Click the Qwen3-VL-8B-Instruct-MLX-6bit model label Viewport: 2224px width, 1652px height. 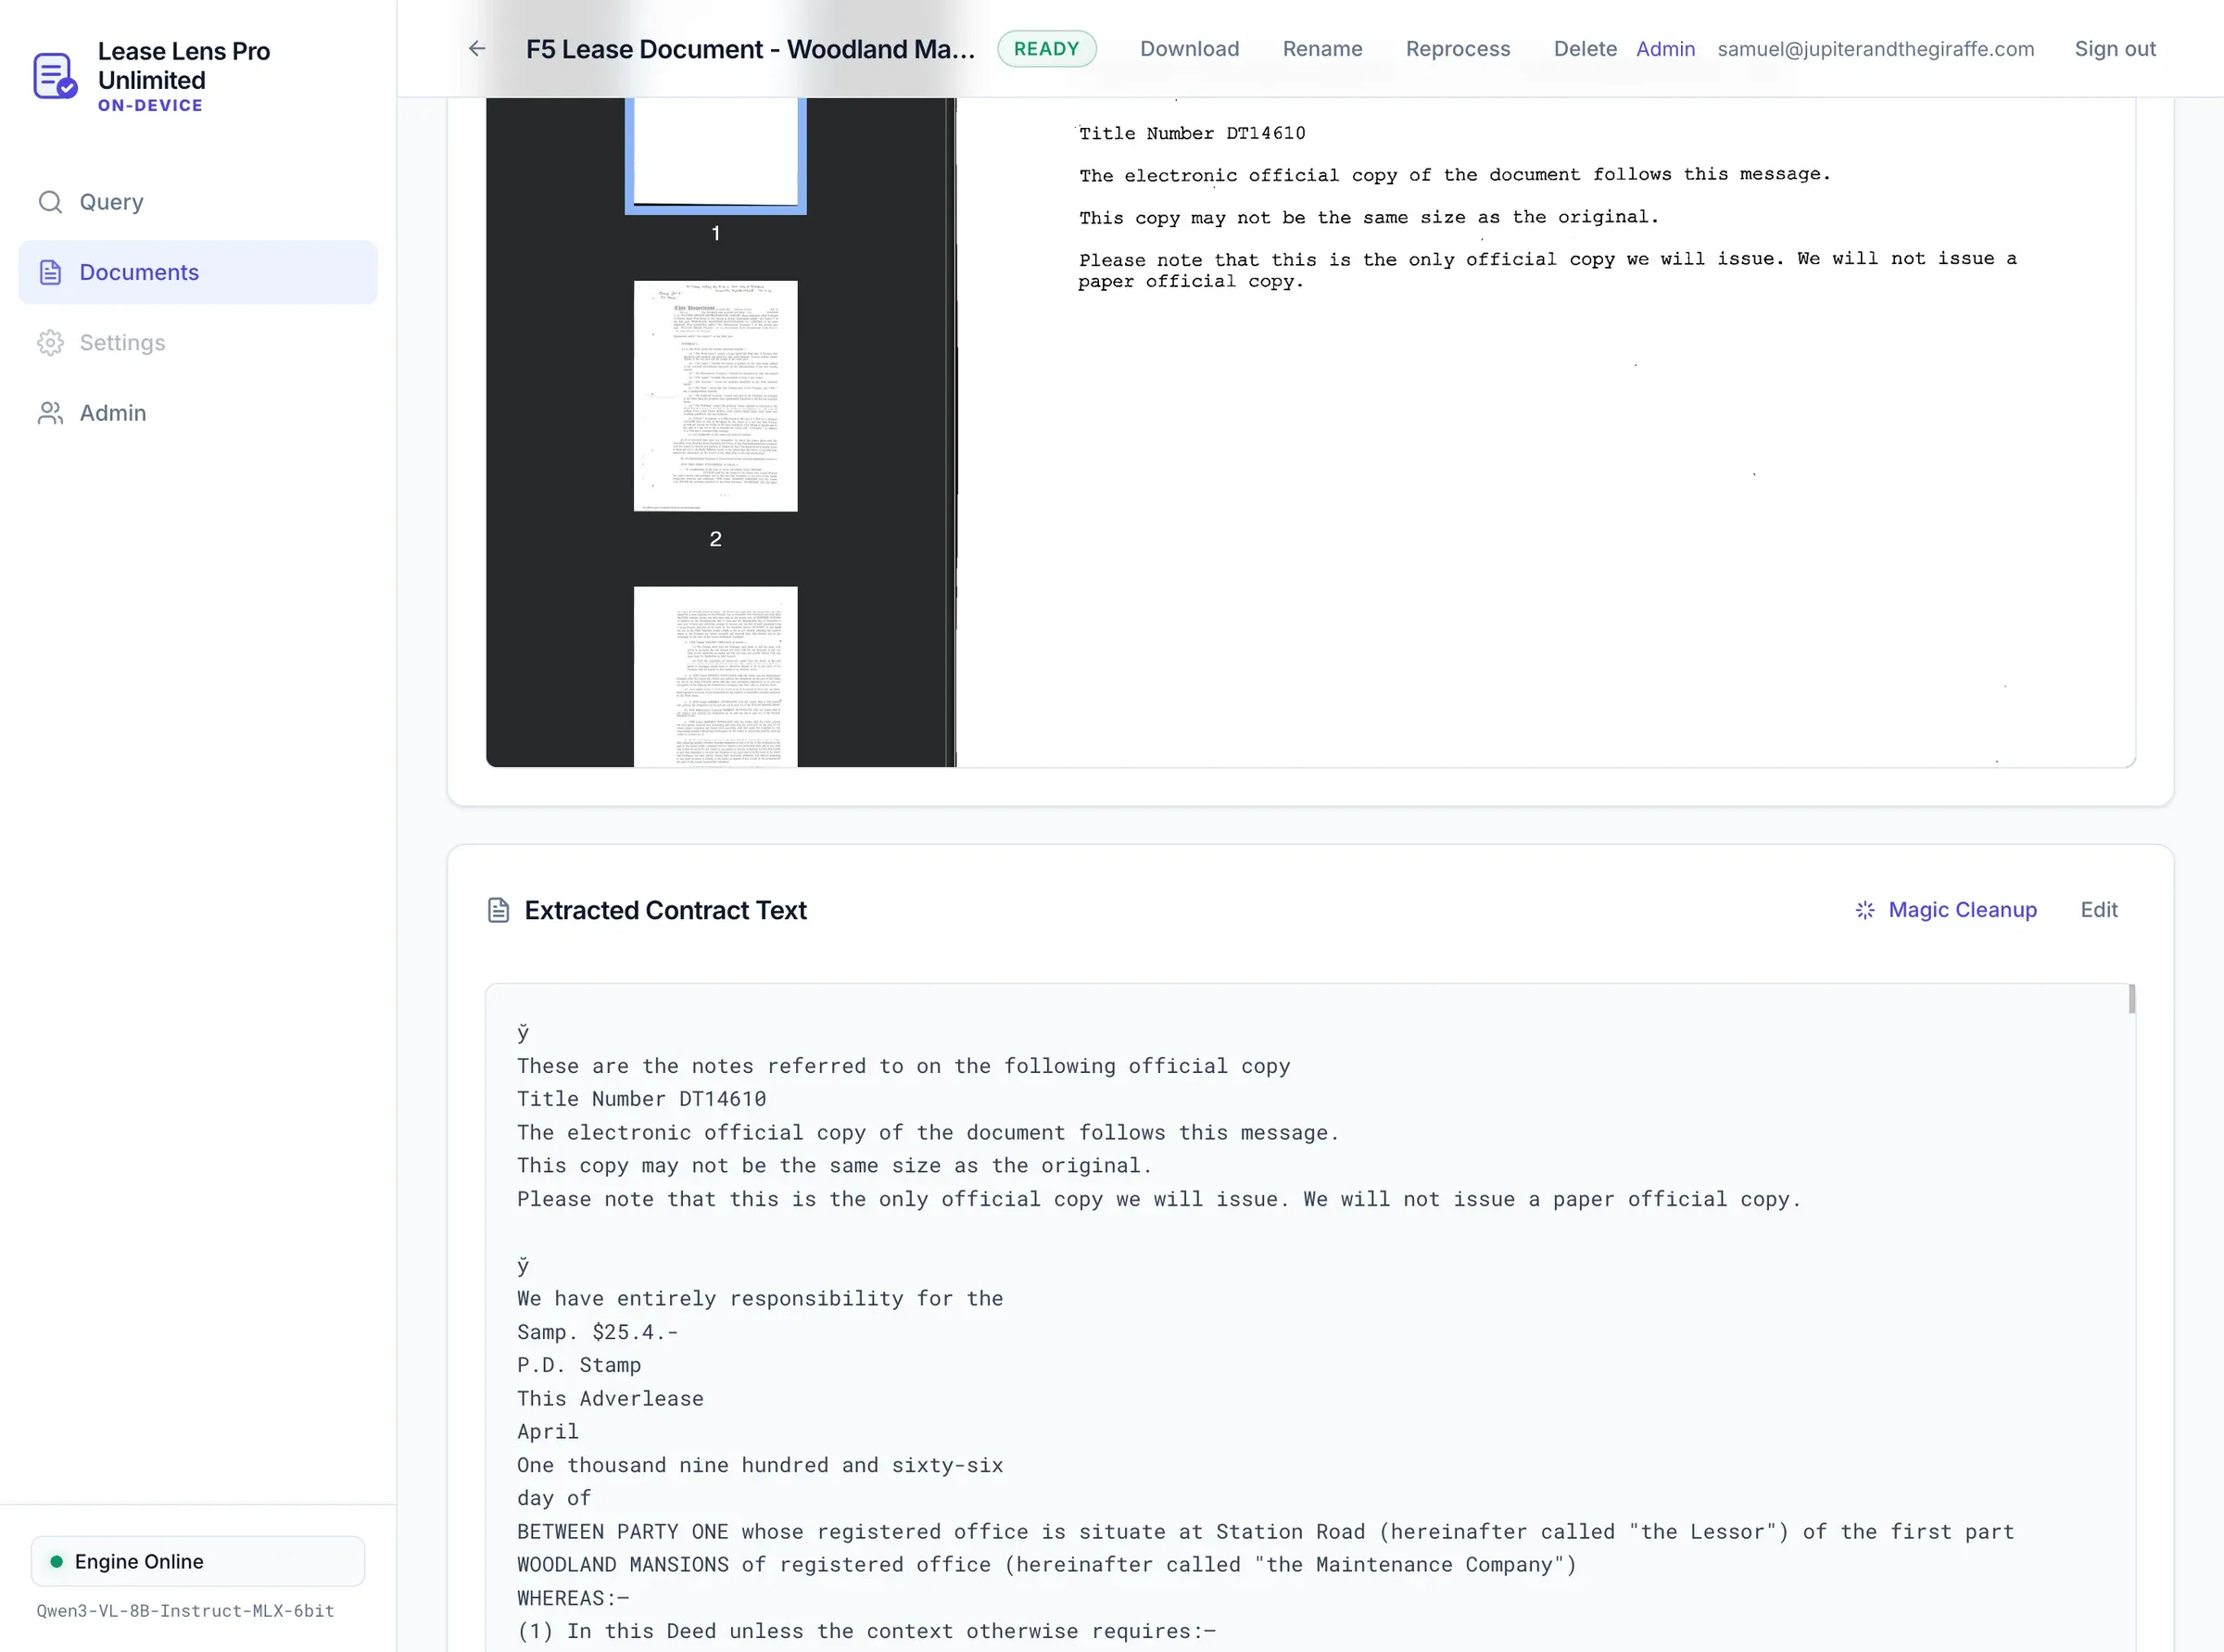click(x=186, y=1610)
